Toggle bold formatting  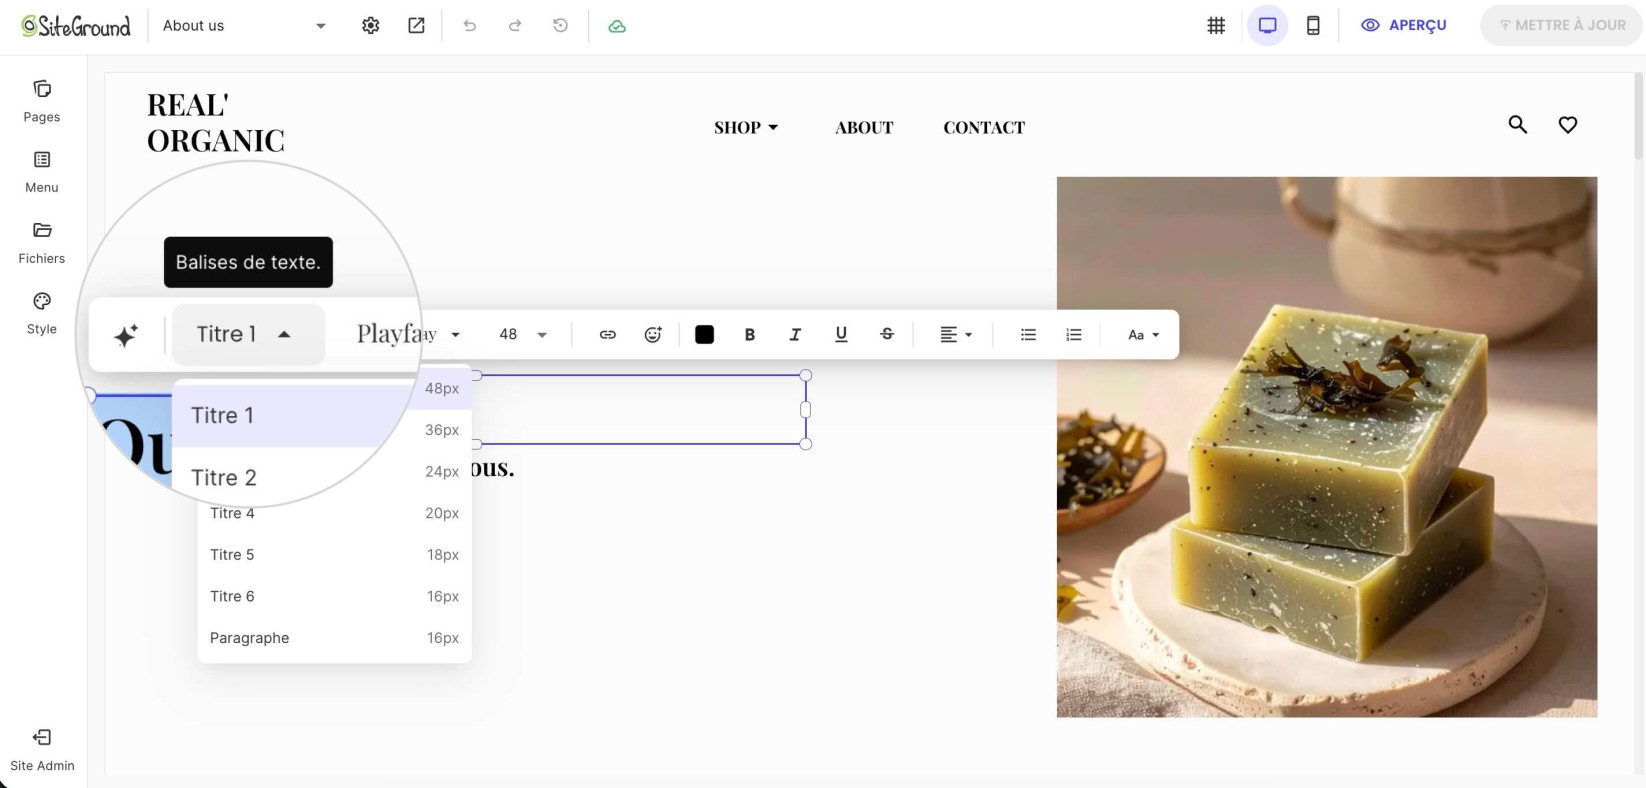pyautogui.click(x=750, y=335)
